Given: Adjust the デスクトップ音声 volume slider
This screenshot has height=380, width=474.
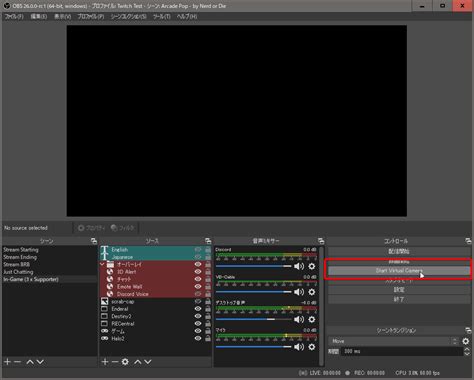Looking at the screenshot, I should [x=254, y=319].
